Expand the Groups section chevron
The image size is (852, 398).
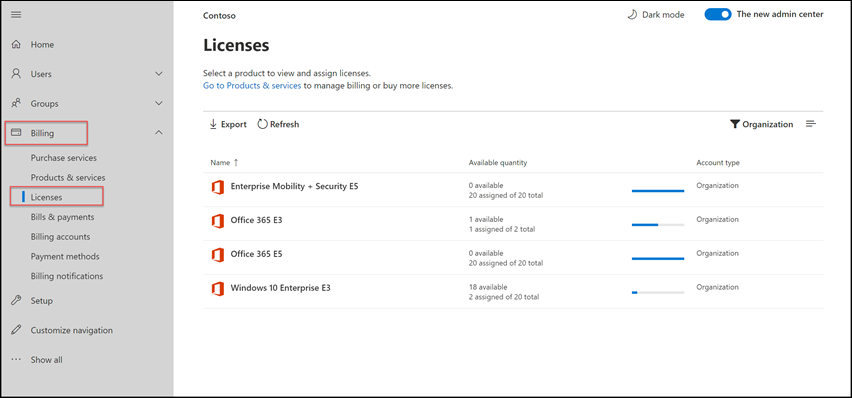tap(159, 103)
